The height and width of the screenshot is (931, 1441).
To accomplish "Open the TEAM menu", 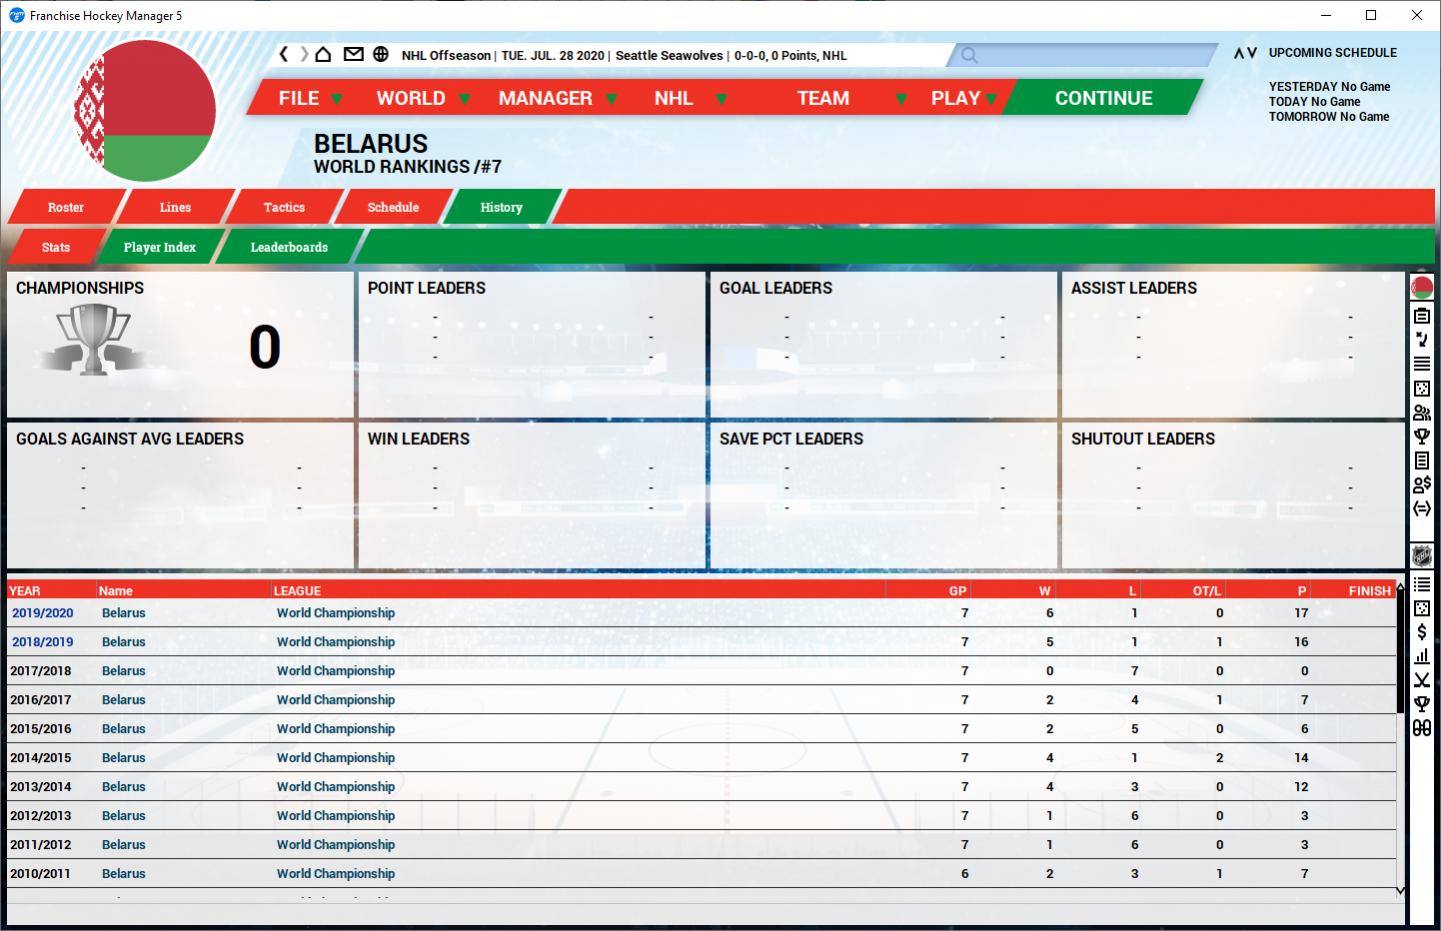I will (x=823, y=98).
